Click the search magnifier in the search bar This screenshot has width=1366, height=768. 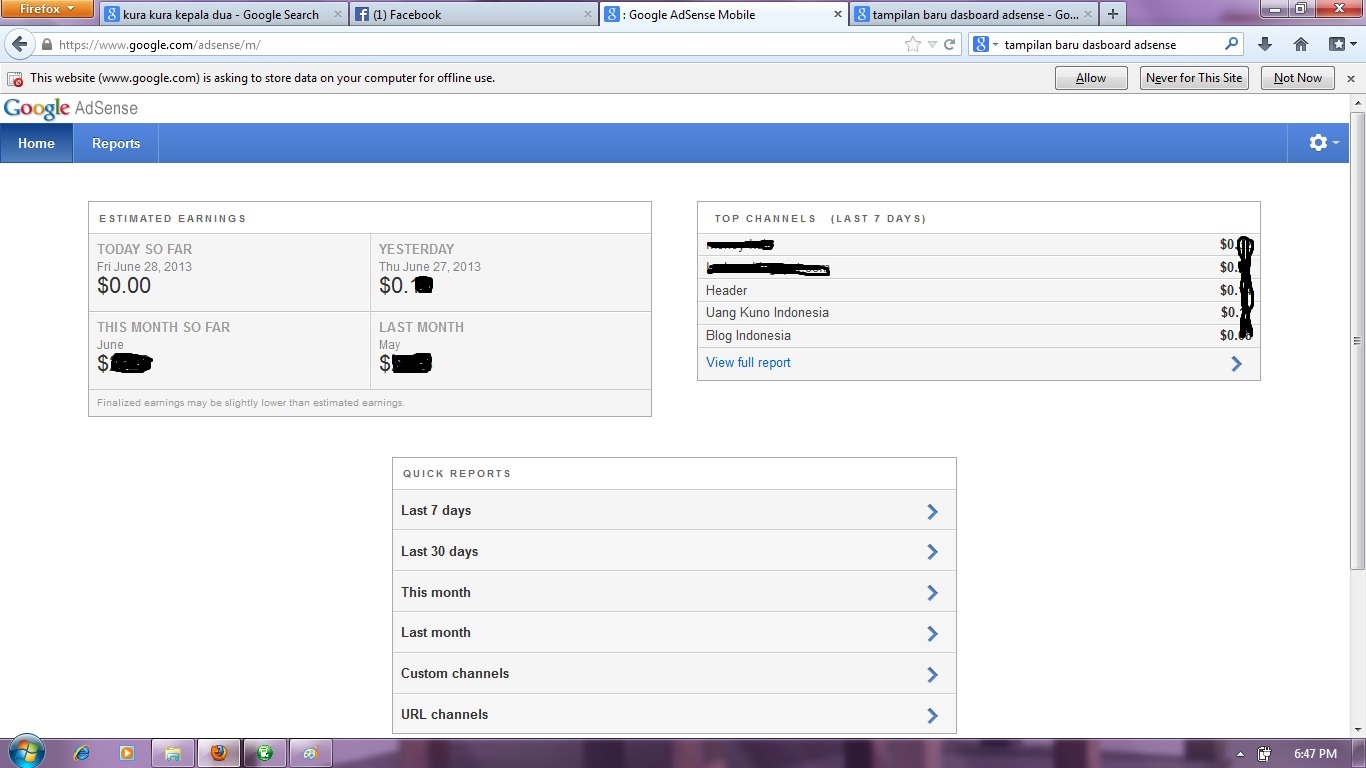point(1231,44)
